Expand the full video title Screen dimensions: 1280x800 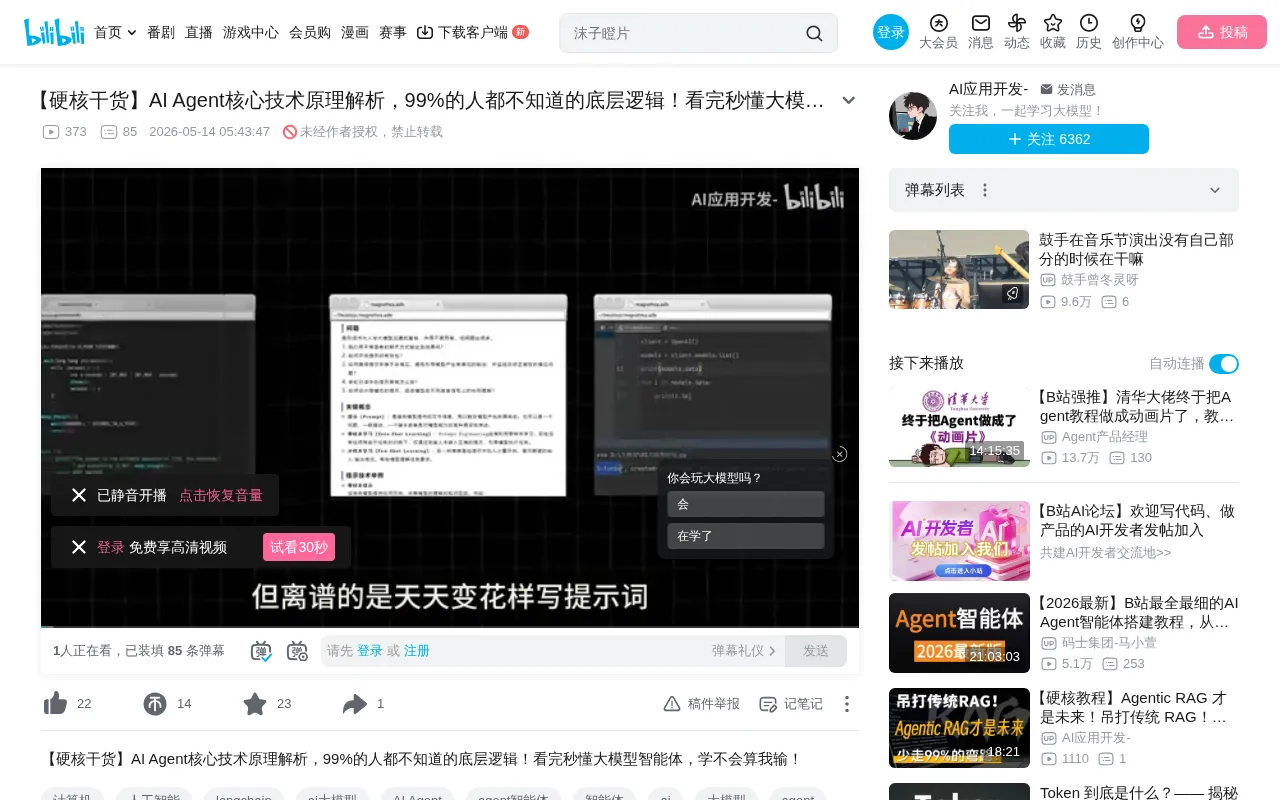tap(849, 100)
